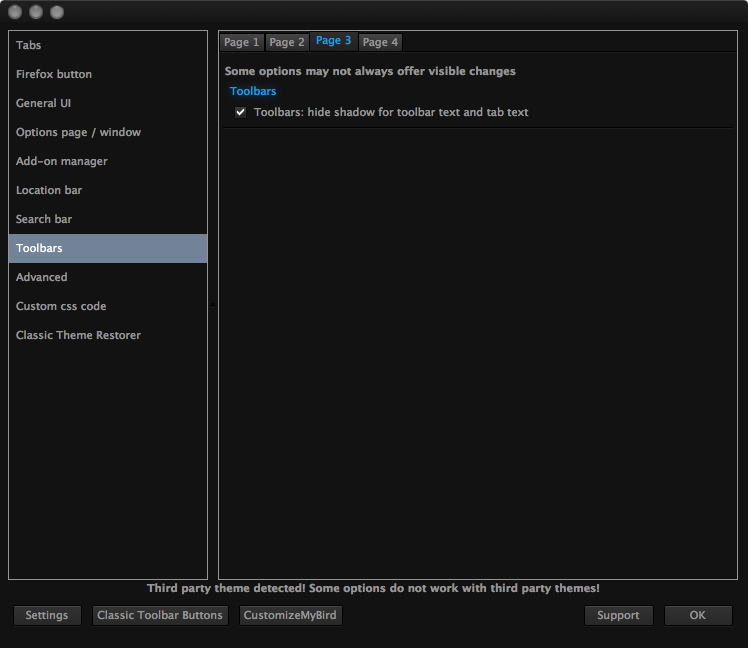The image size is (748, 648).
Task: Open General UI settings
Action: [x=108, y=104]
